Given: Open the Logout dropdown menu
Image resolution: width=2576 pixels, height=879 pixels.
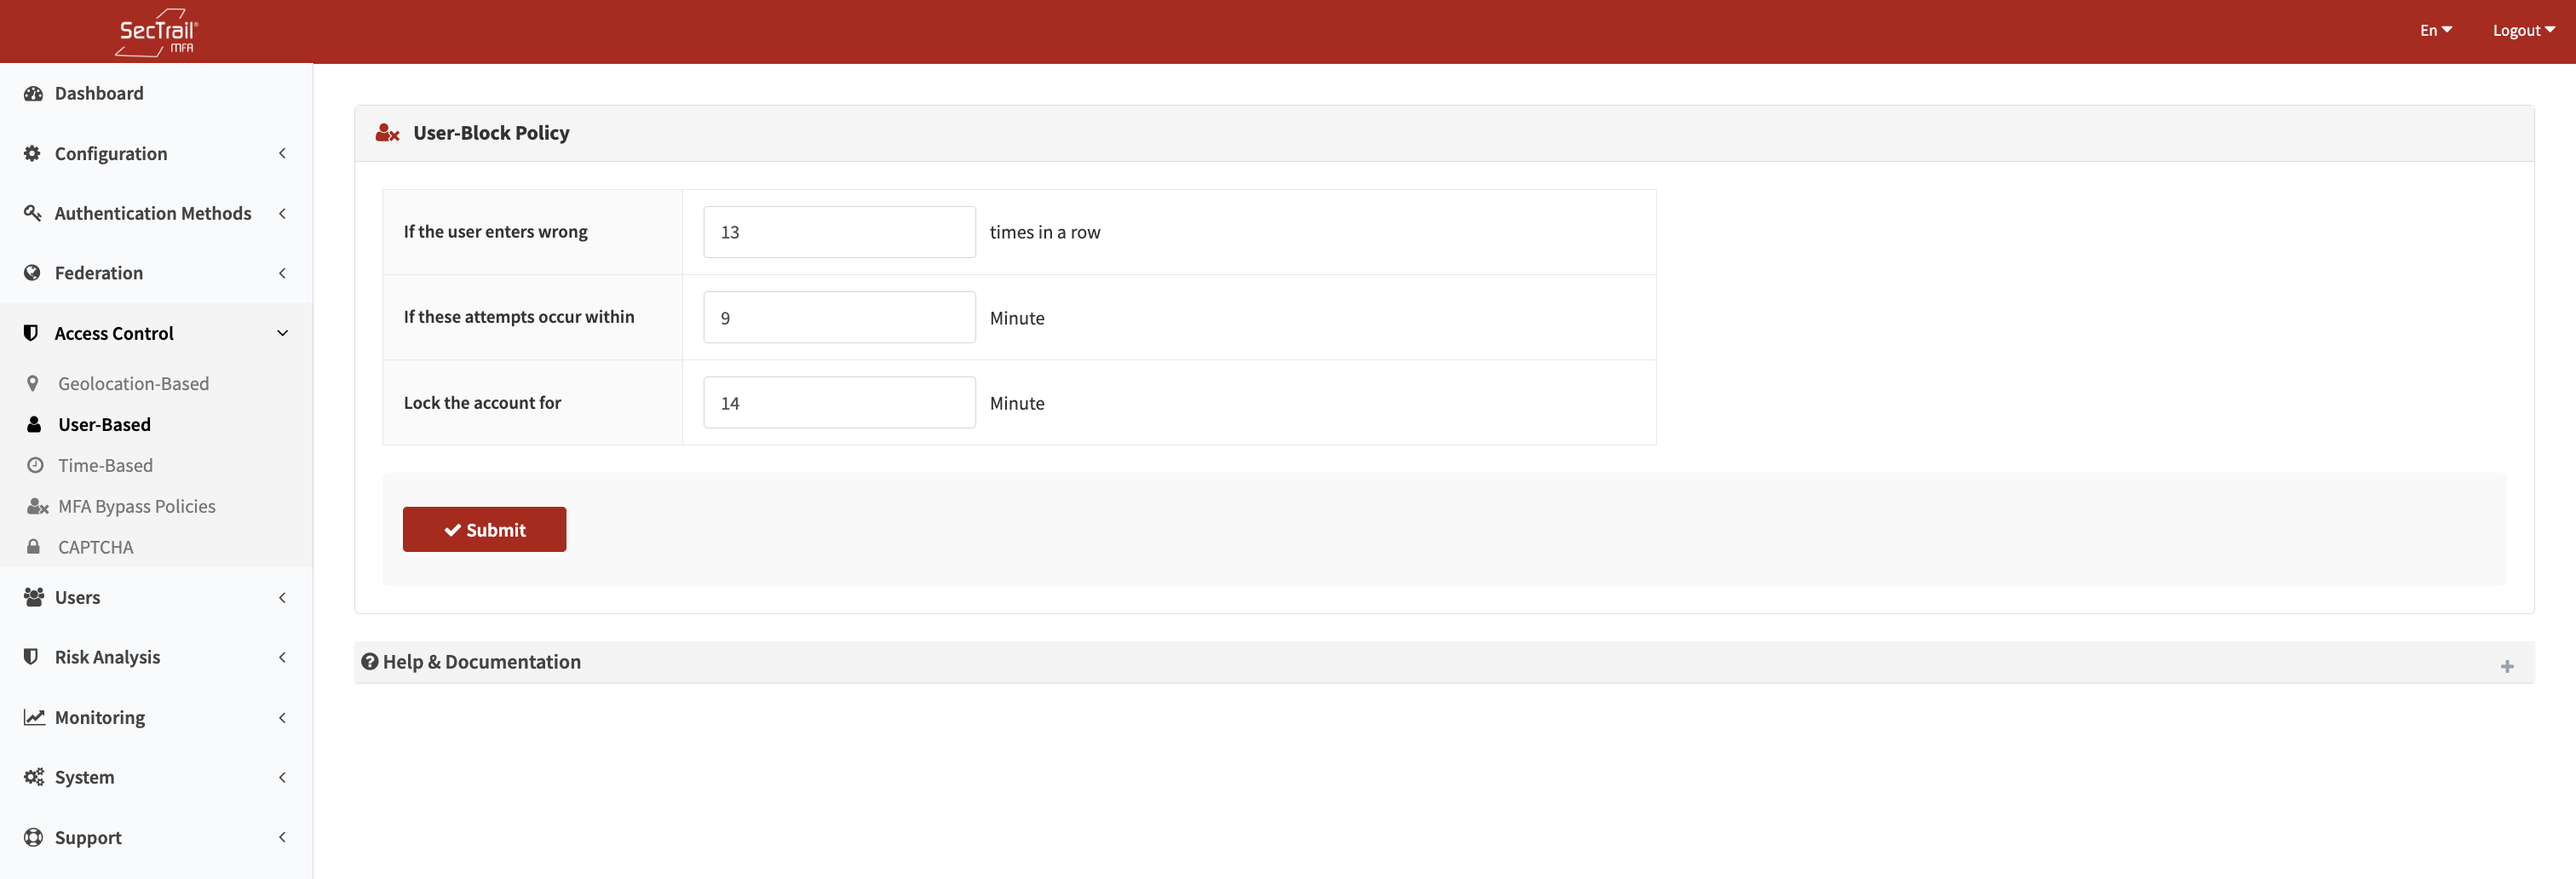Looking at the screenshot, I should 2522,31.
